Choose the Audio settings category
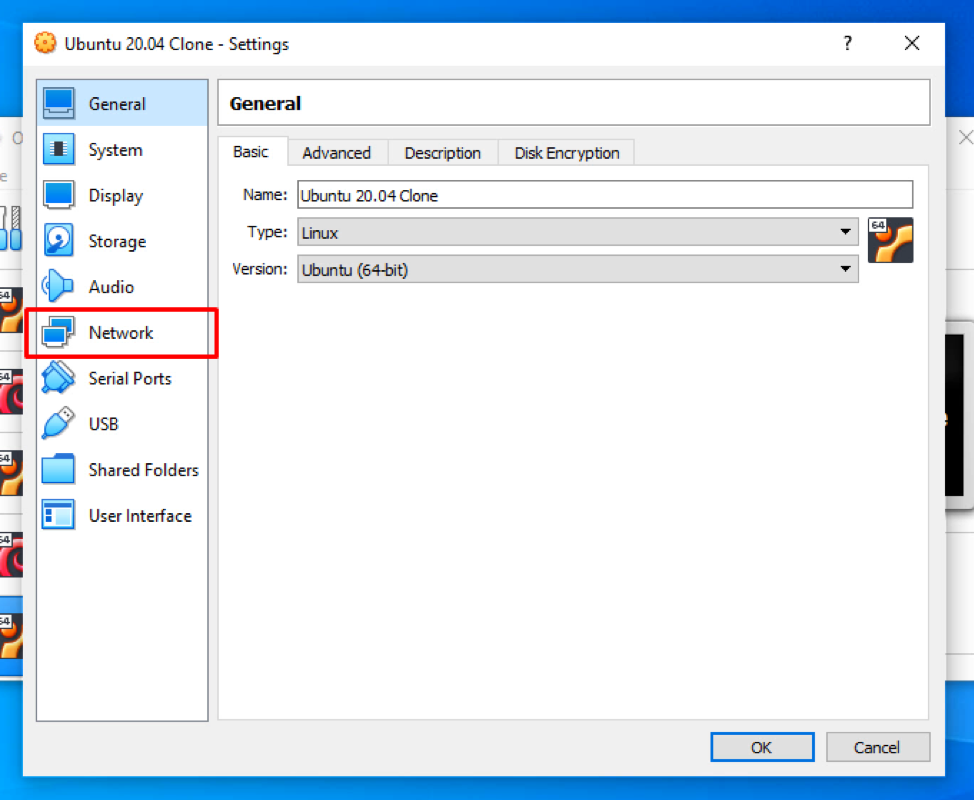Image resolution: width=974 pixels, height=800 pixels. [x=122, y=286]
